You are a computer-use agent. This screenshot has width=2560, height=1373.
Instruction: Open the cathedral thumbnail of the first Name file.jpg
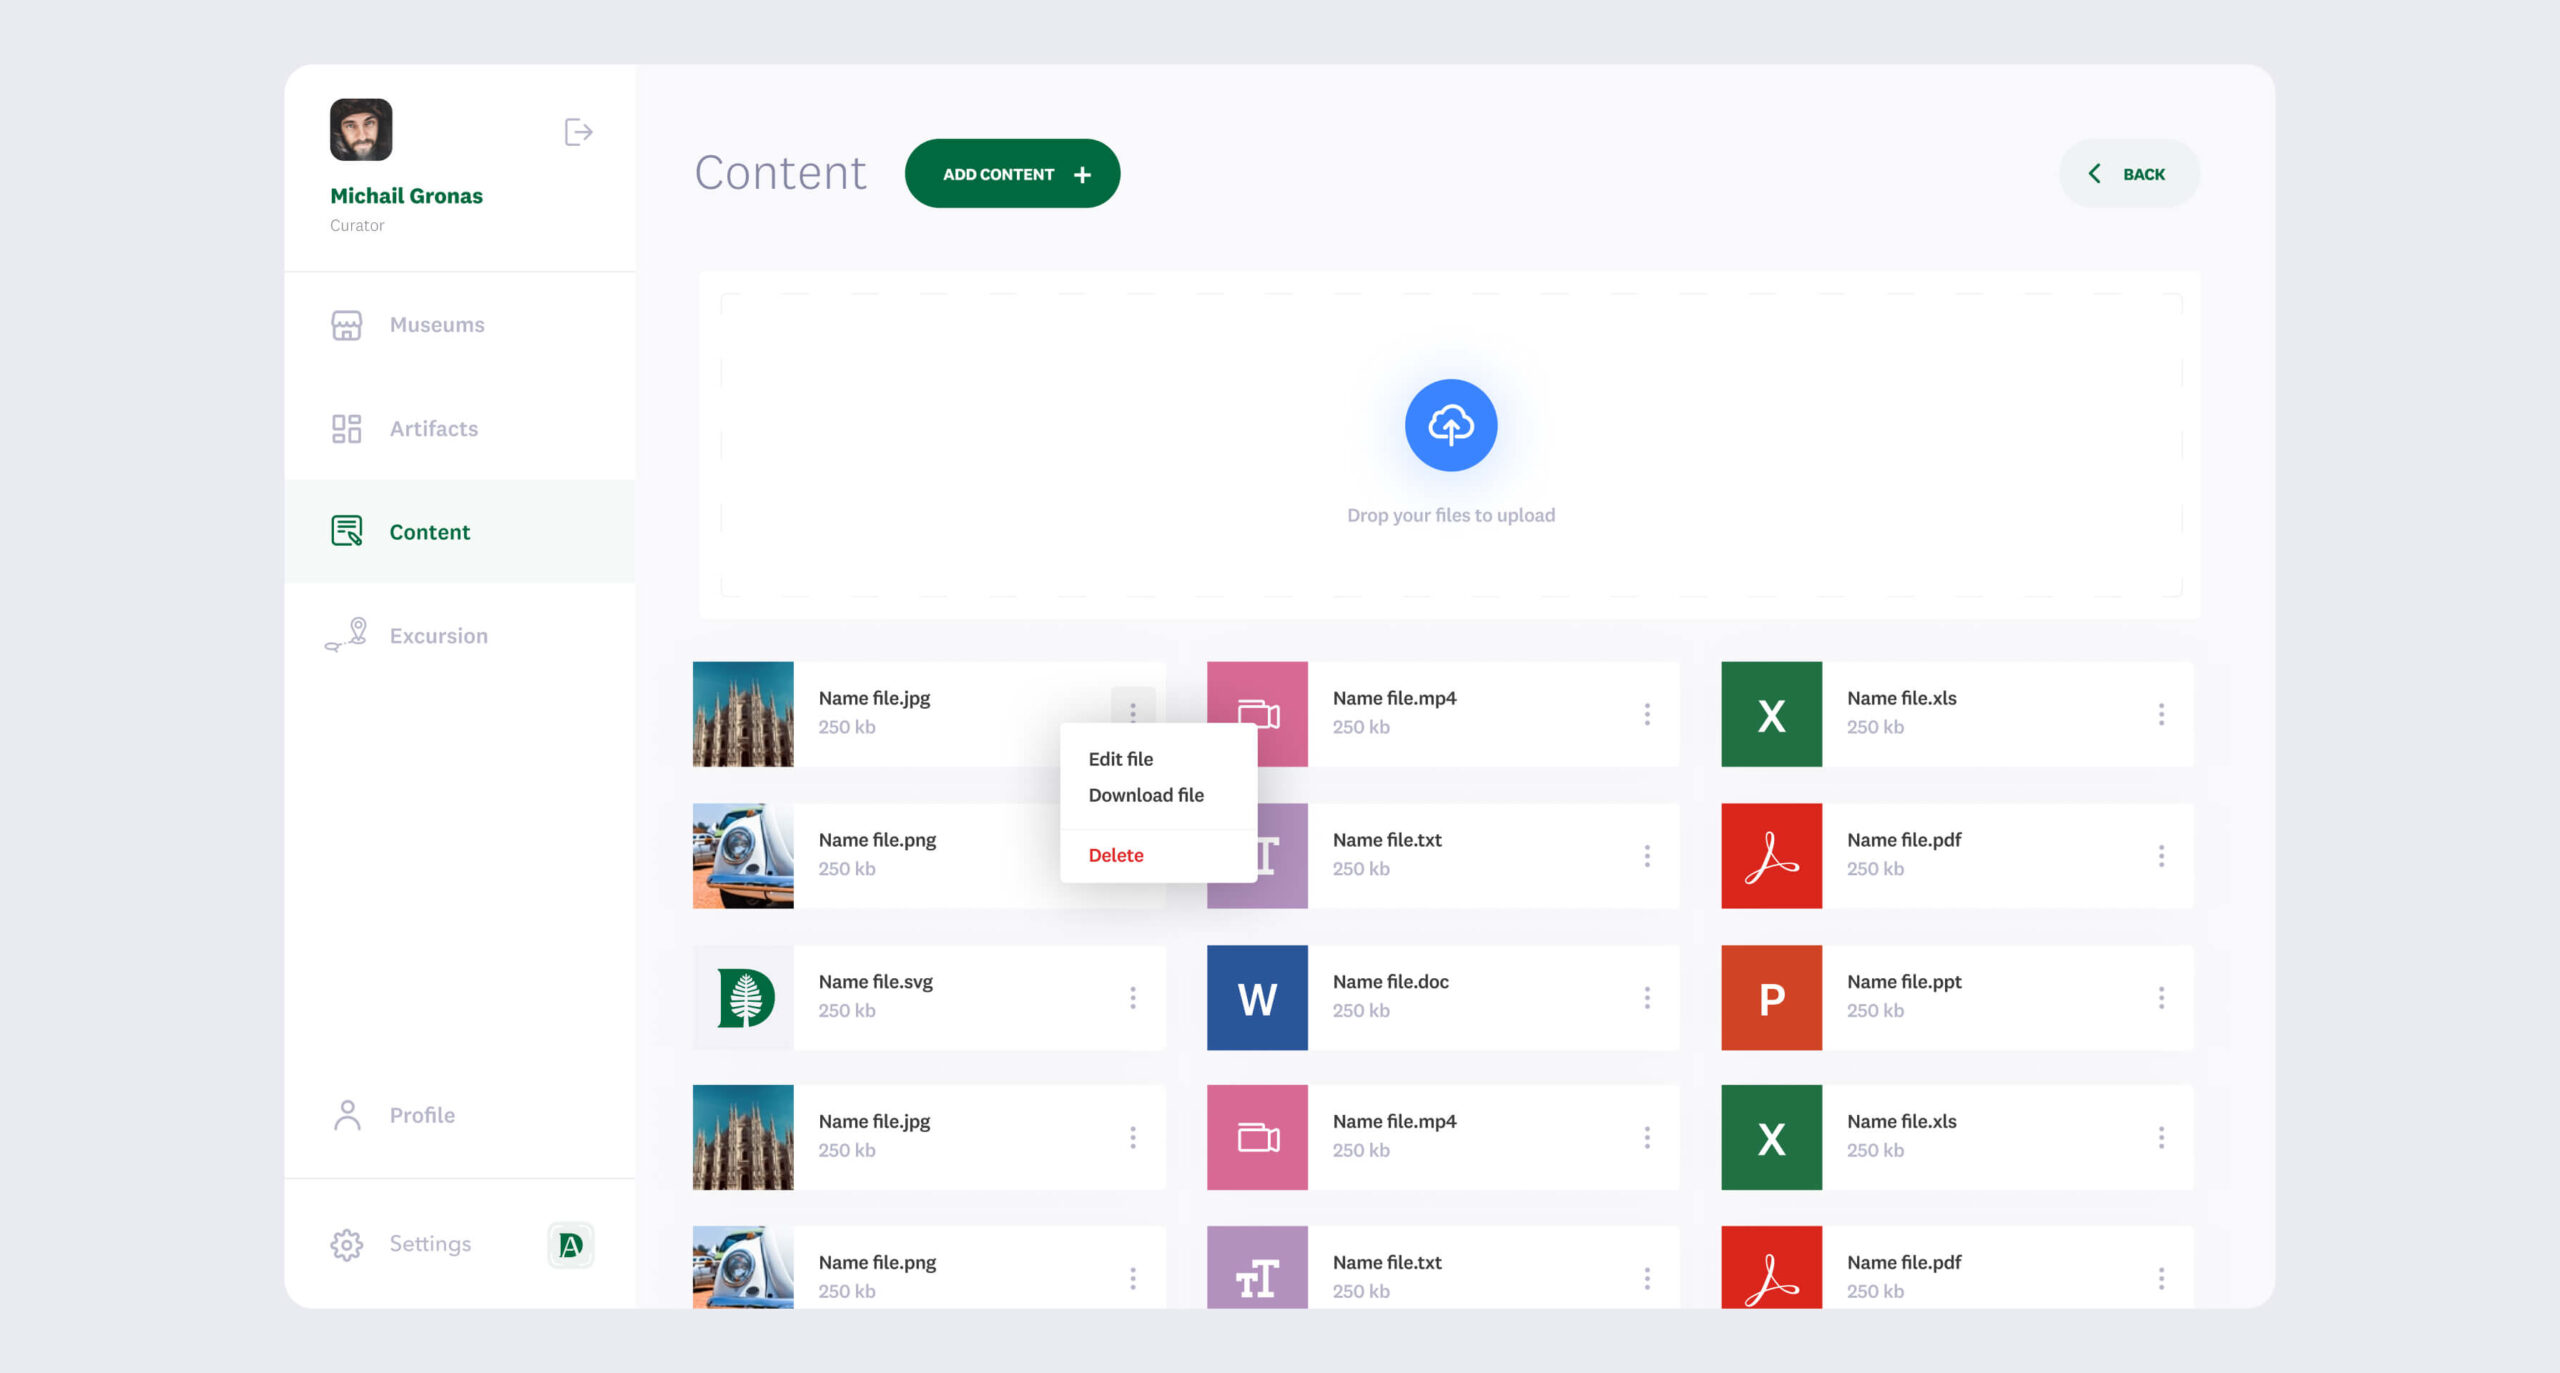click(x=743, y=714)
